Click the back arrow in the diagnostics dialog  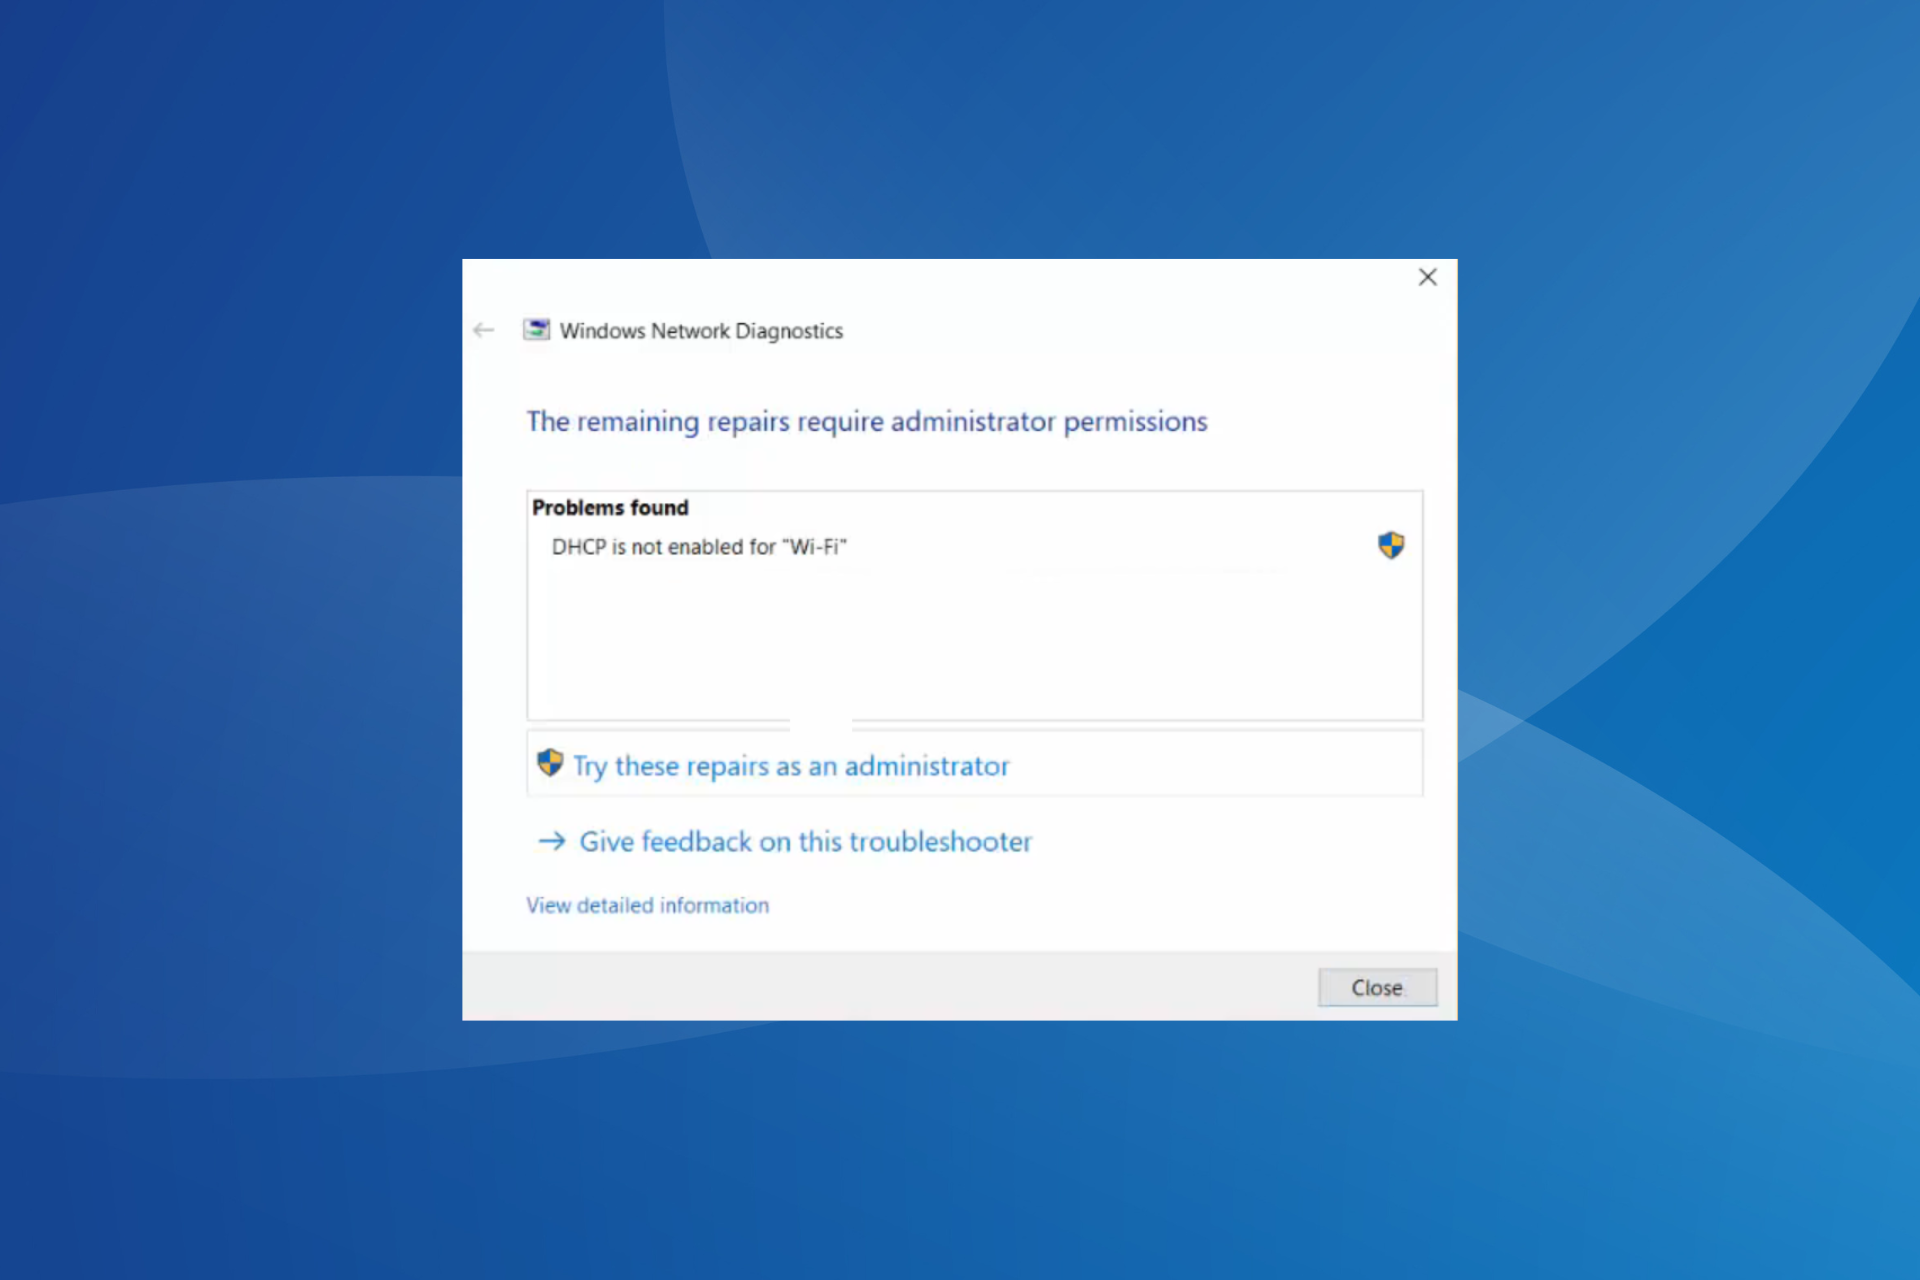[x=484, y=330]
